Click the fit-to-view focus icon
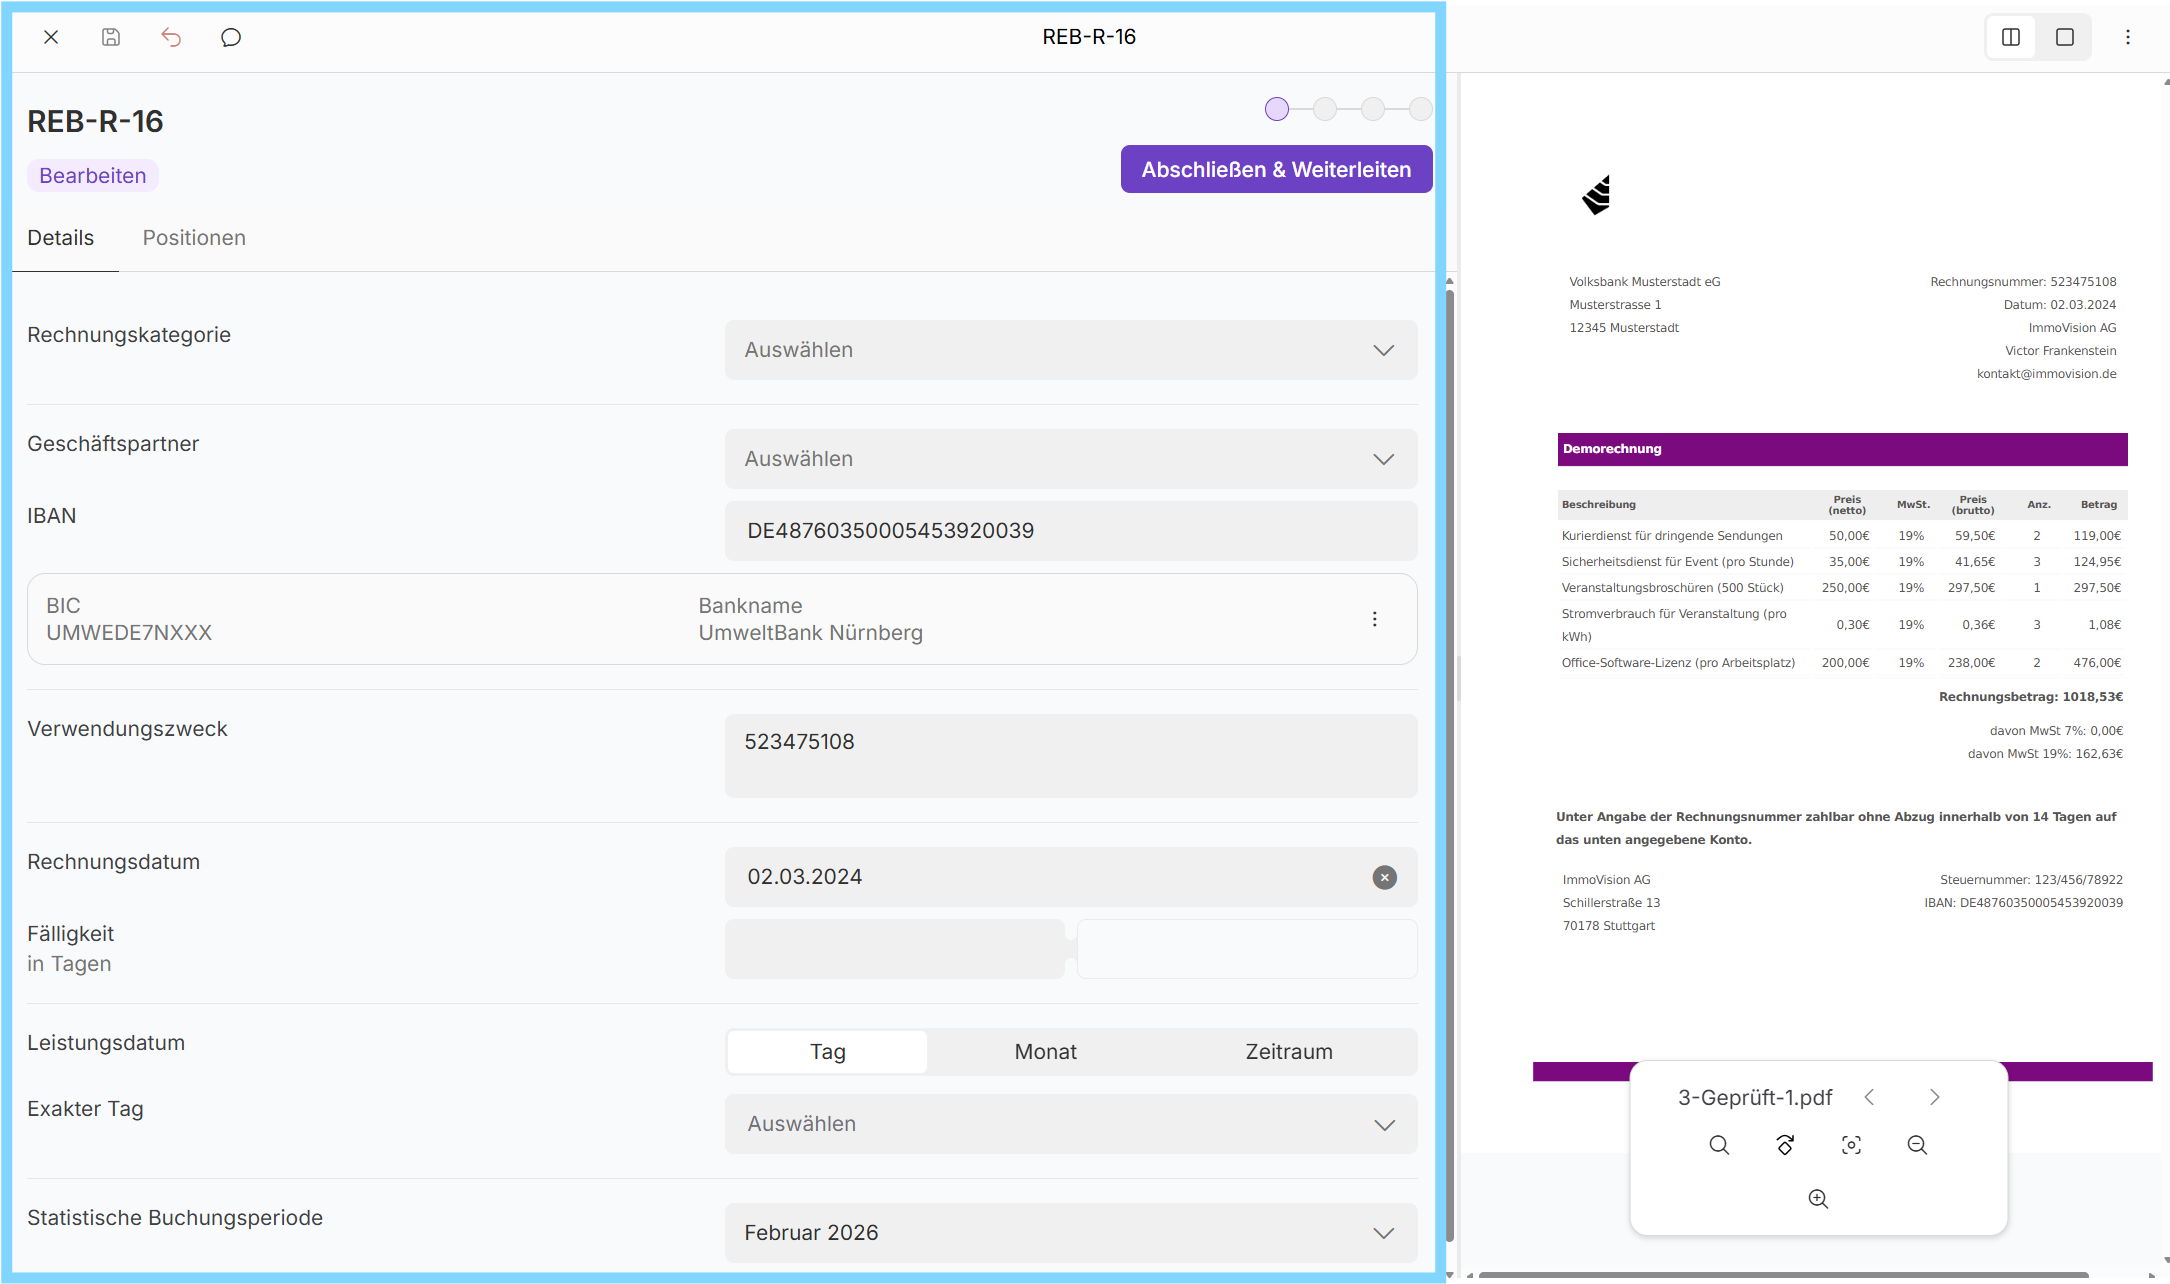Viewport: 2170px width, 1284px height. (x=1851, y=1145)
